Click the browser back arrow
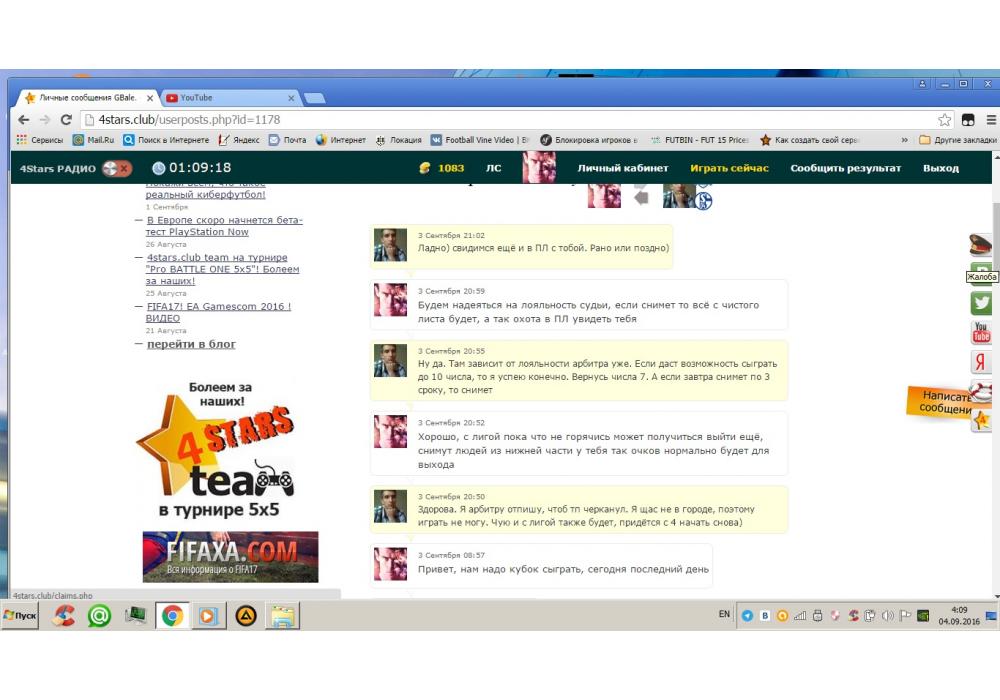Viewport: 1000px width, 700px height. tap(22, 120)
